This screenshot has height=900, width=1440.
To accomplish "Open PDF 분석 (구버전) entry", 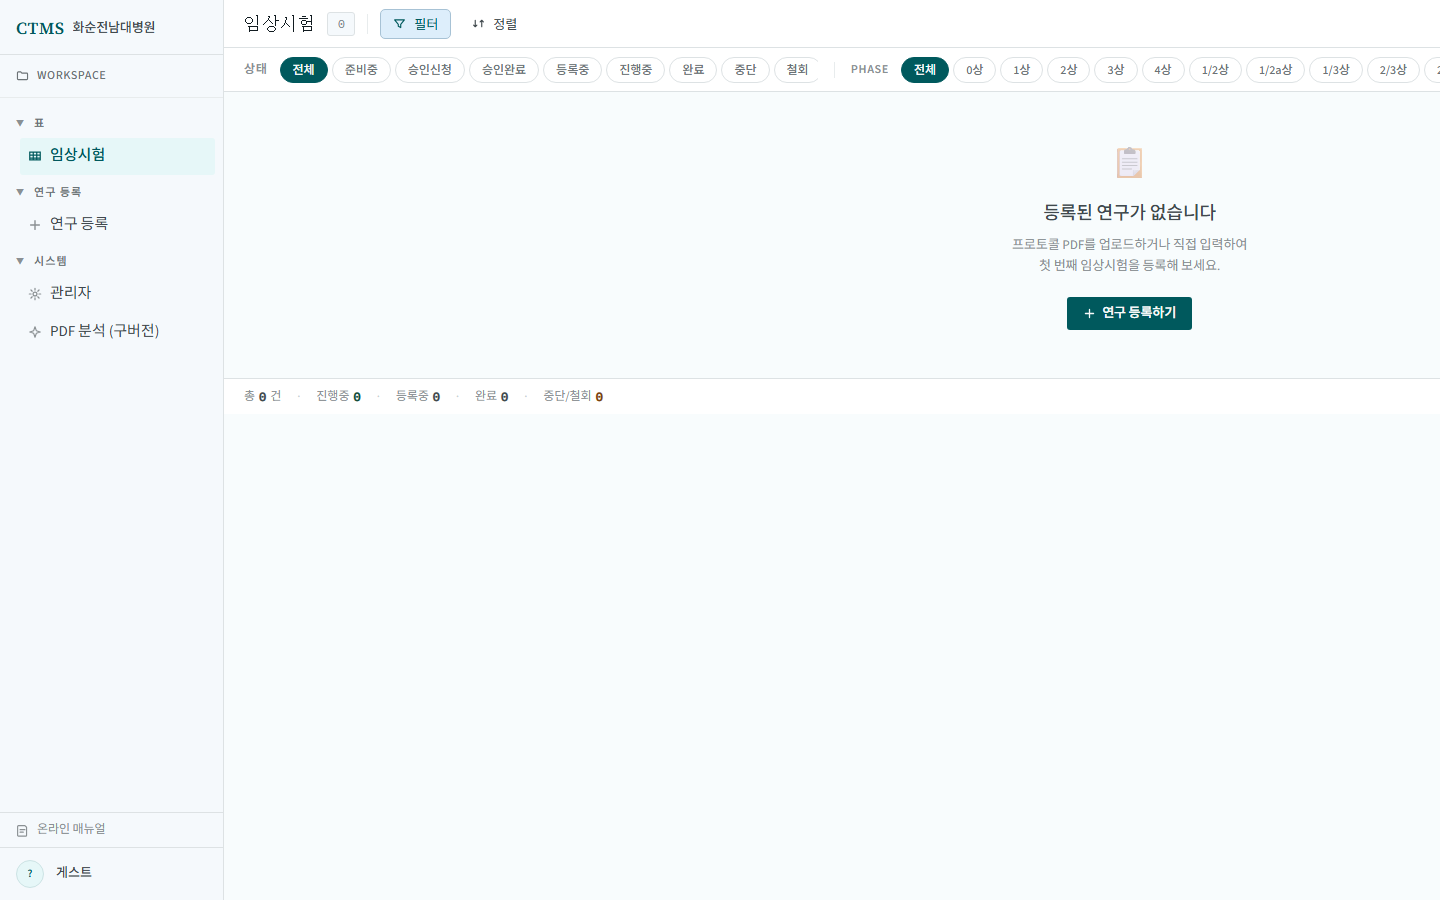I will 117,331.
